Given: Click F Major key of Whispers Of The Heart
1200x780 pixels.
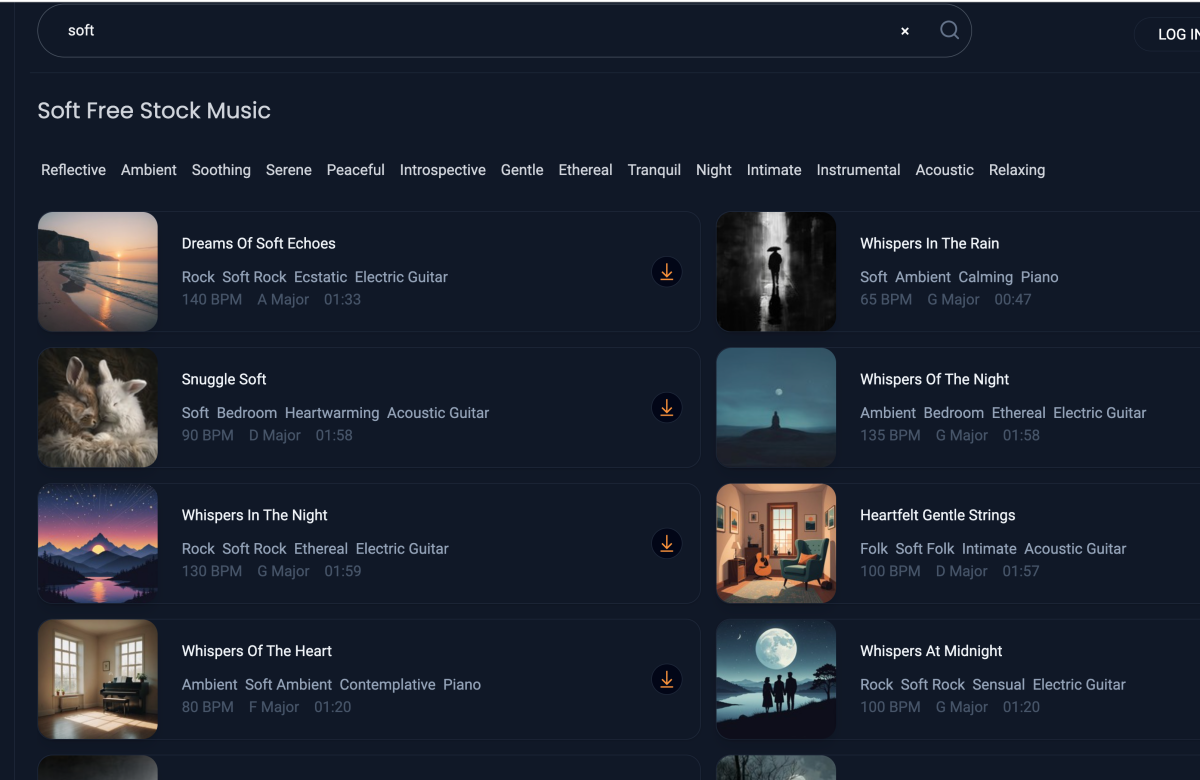Looking at the screenshot, I should coord(274,707).
